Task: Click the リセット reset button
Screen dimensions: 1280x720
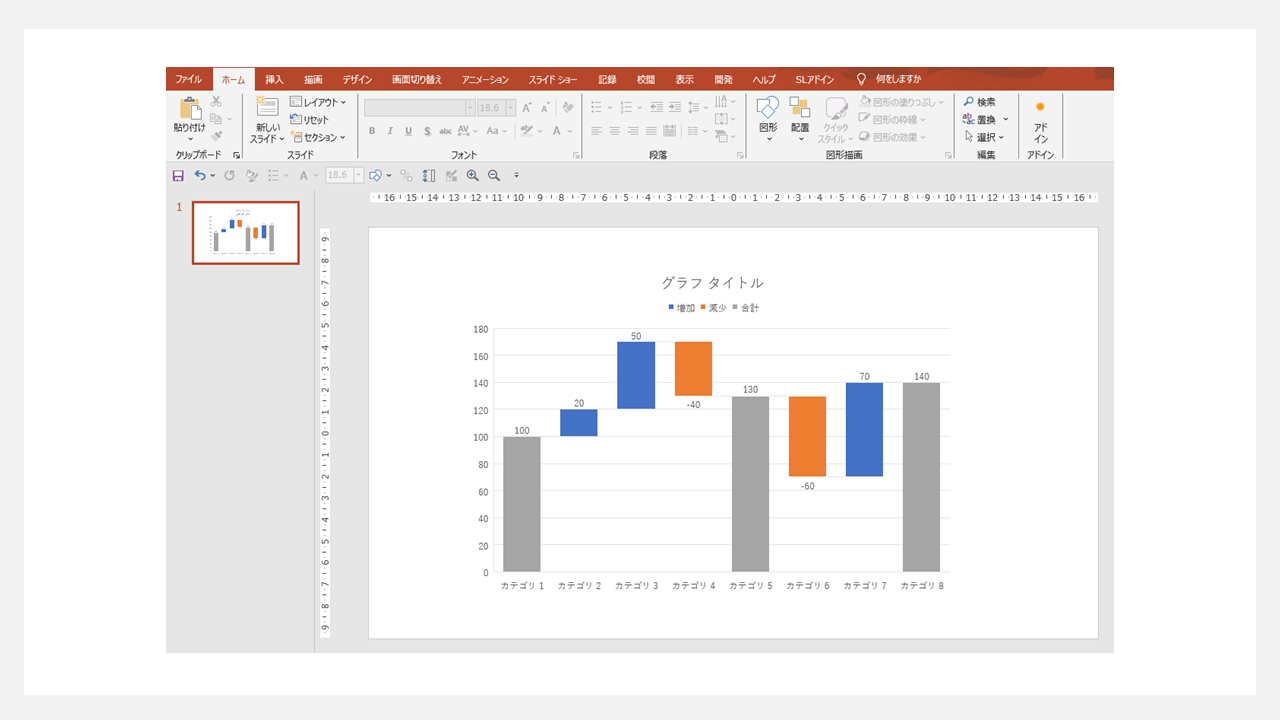Action: pyautogui.click(x=309, y=119)
